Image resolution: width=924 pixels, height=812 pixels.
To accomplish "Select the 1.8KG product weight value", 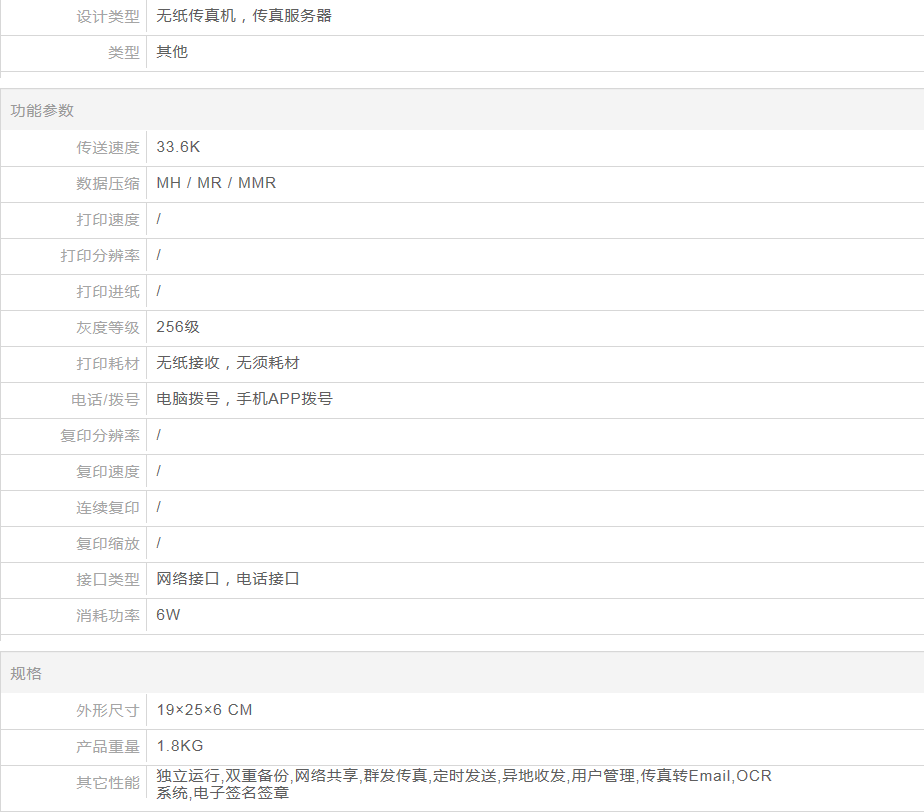I will coord(180,746).
